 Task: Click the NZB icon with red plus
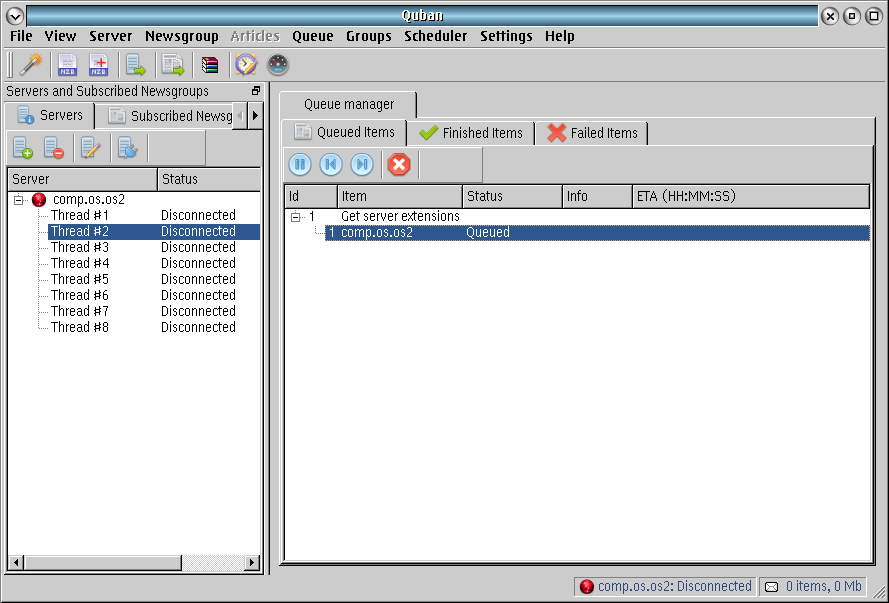click(98, 65)
